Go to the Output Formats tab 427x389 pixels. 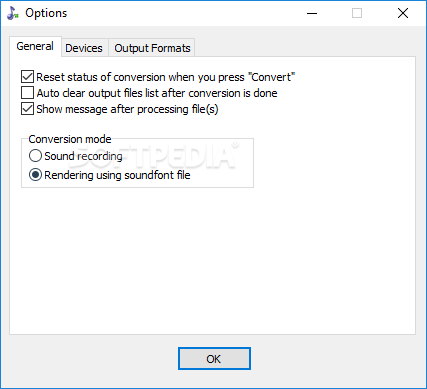[152, 48]
